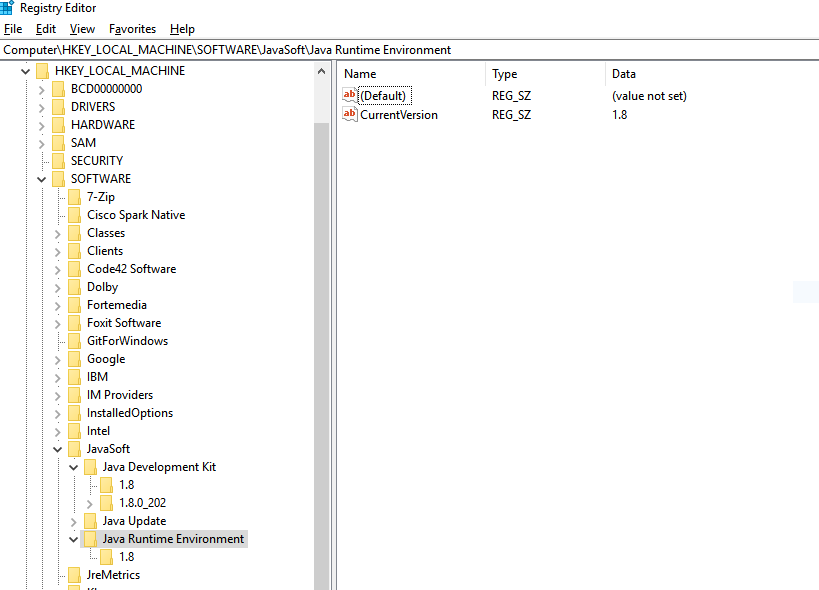
Task: Expand the BCD00000000 key
Action: [x=42, y=90]
